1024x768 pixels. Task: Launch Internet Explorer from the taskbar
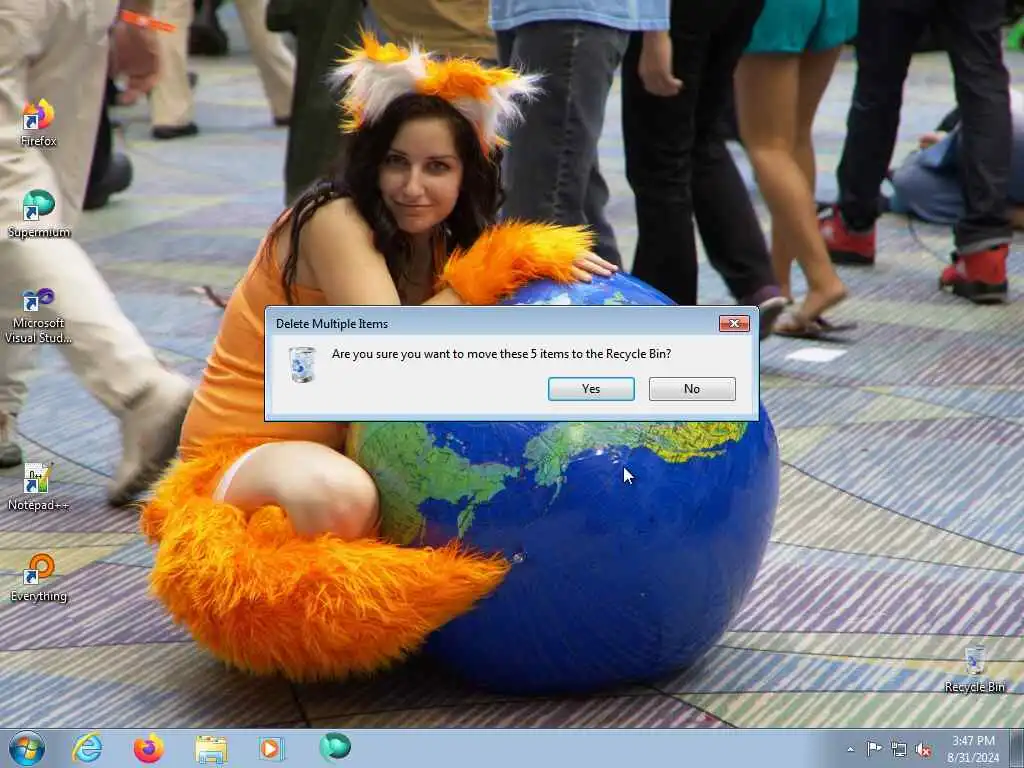(x=88, y=748)
